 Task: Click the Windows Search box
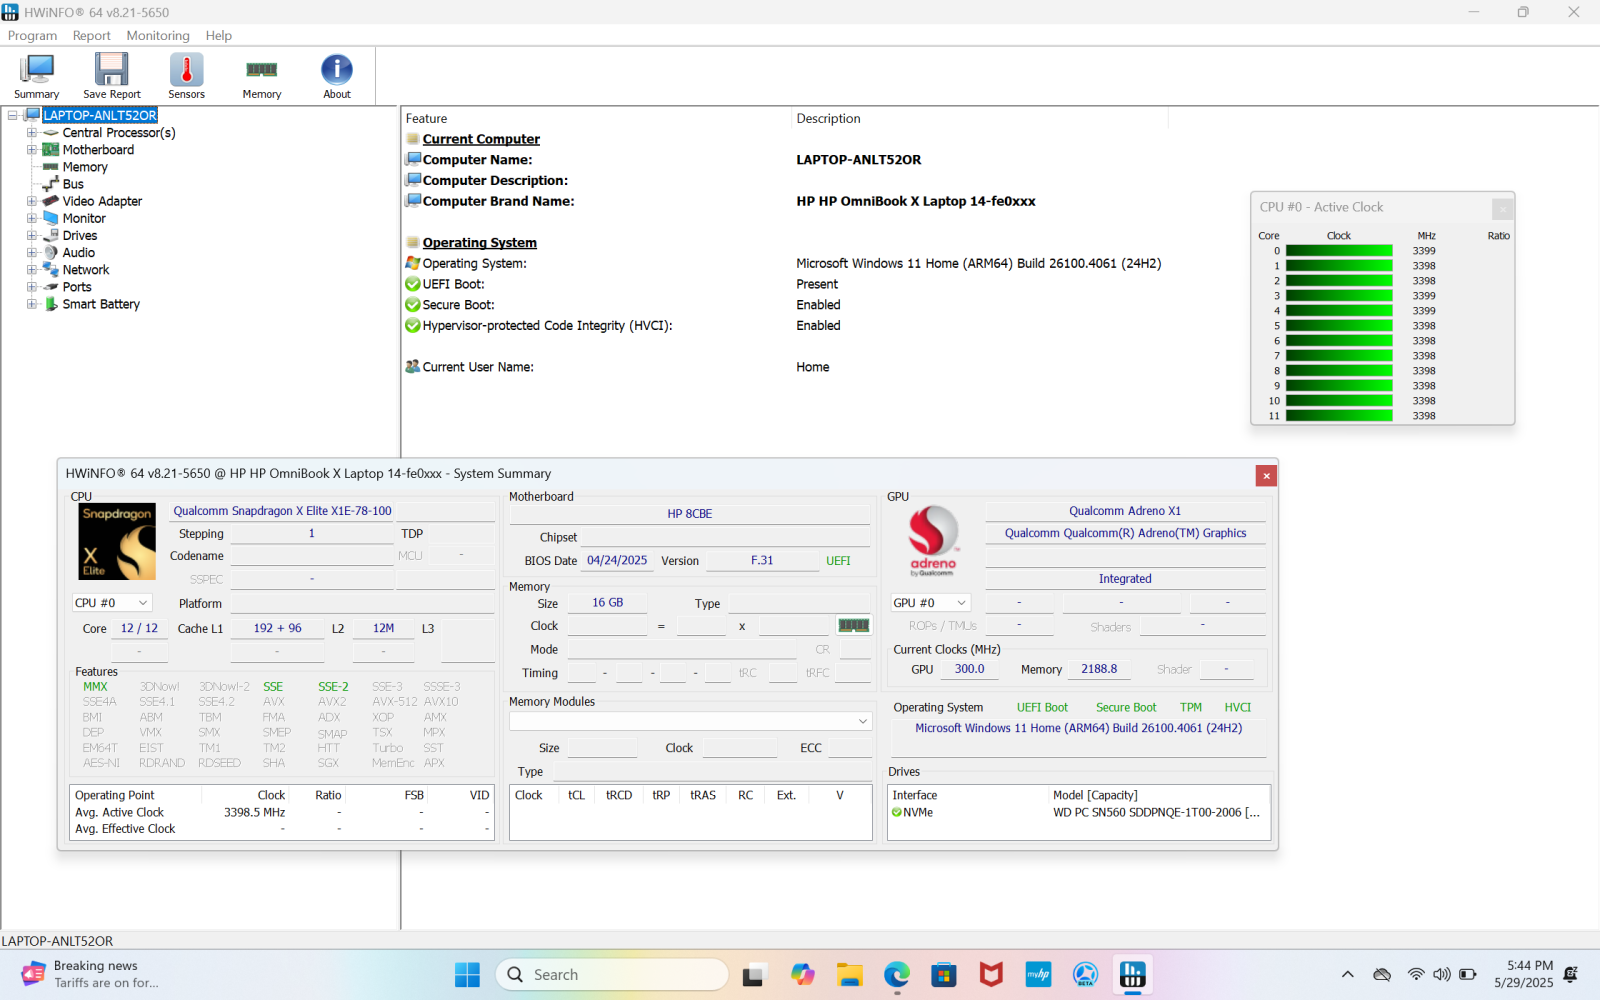pyautogui.click(x=610, y=973)
